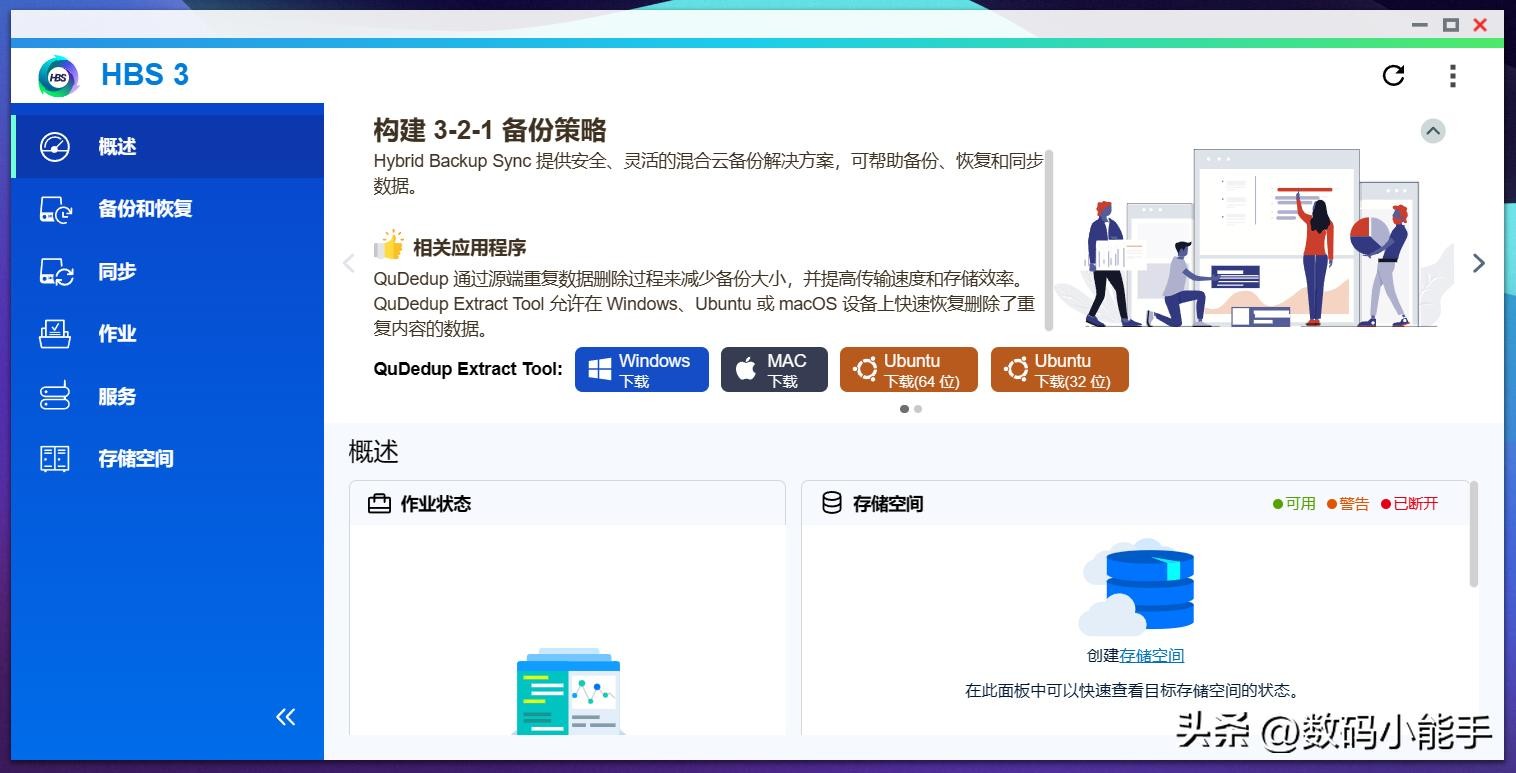Image resolution: width=1516 pixels, height=773 pixels.
Task: Go to previous banner slide
Action: coord(349,263)
